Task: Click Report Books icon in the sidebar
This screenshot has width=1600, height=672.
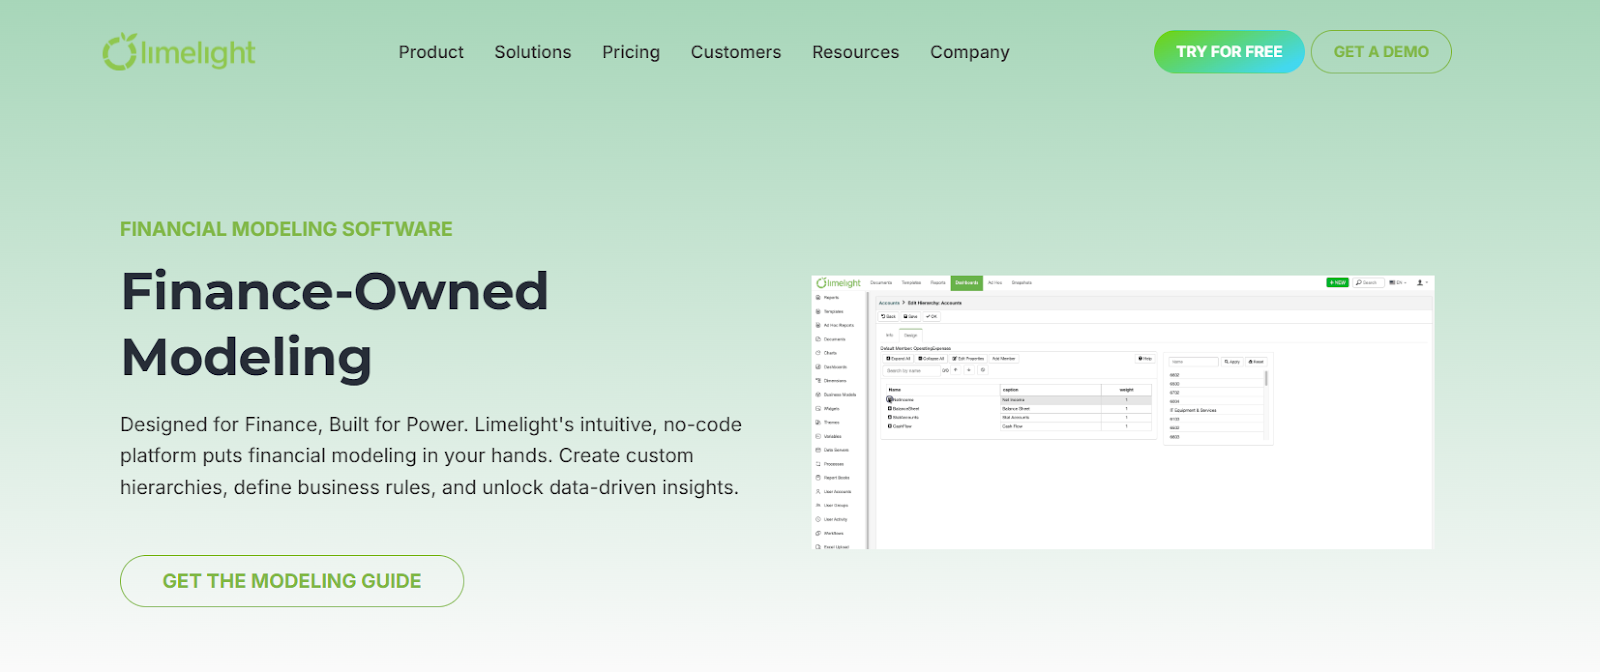Action: point(819,478)
